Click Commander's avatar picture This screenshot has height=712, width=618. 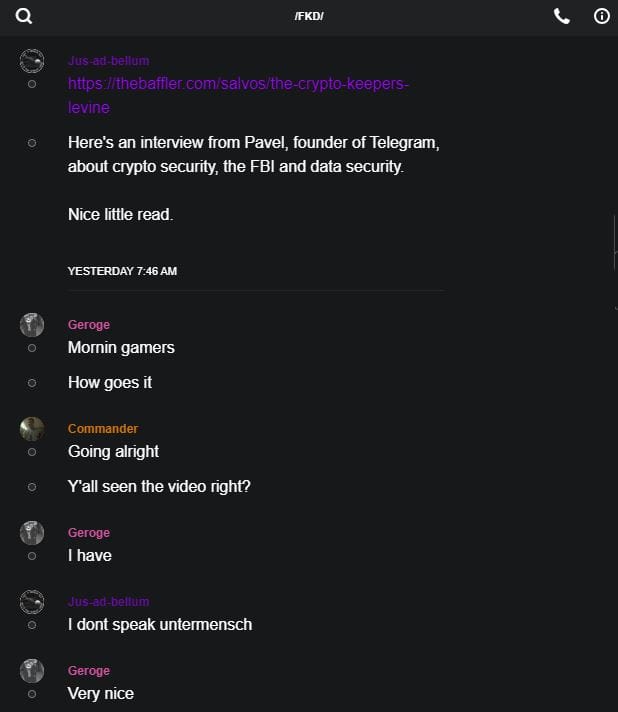click(32, 429)
